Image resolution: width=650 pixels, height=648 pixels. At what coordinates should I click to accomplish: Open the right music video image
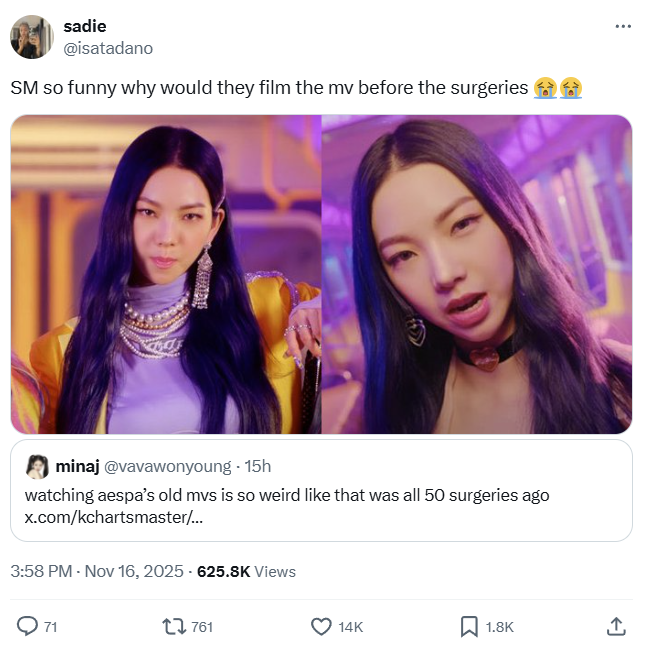pos(477,274)
